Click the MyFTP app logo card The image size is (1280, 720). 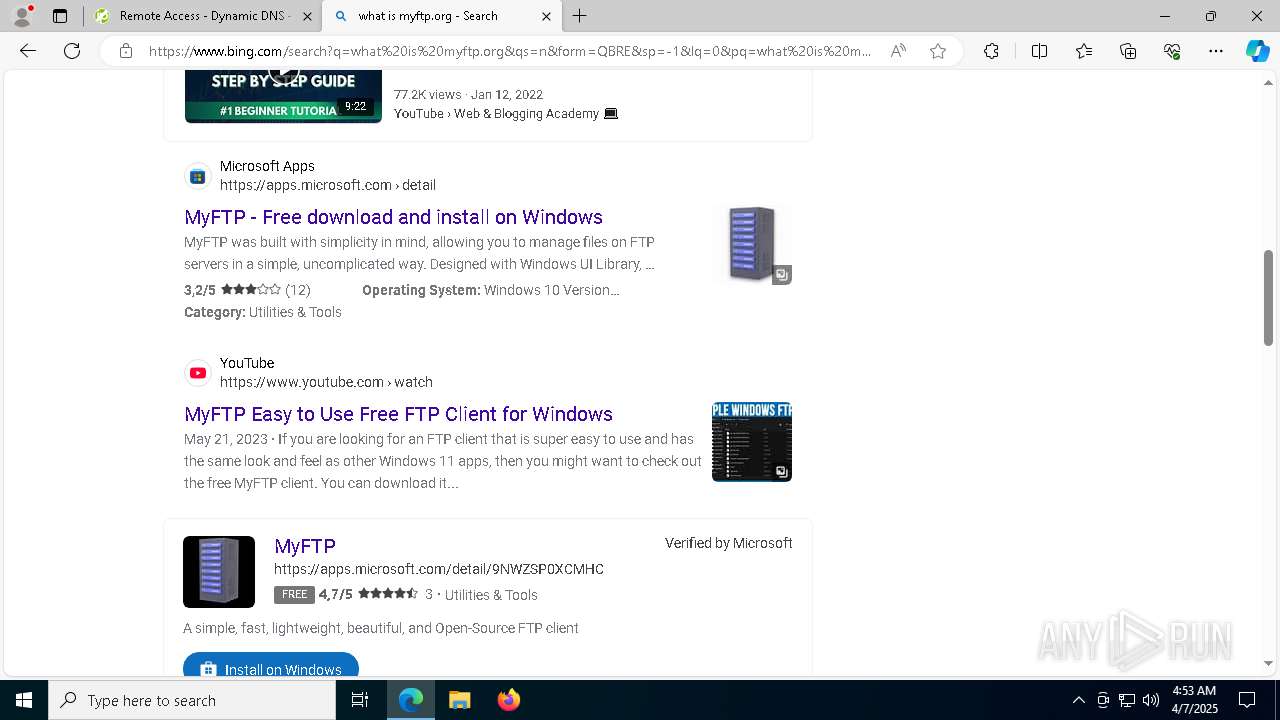click(x=219, y=572)
